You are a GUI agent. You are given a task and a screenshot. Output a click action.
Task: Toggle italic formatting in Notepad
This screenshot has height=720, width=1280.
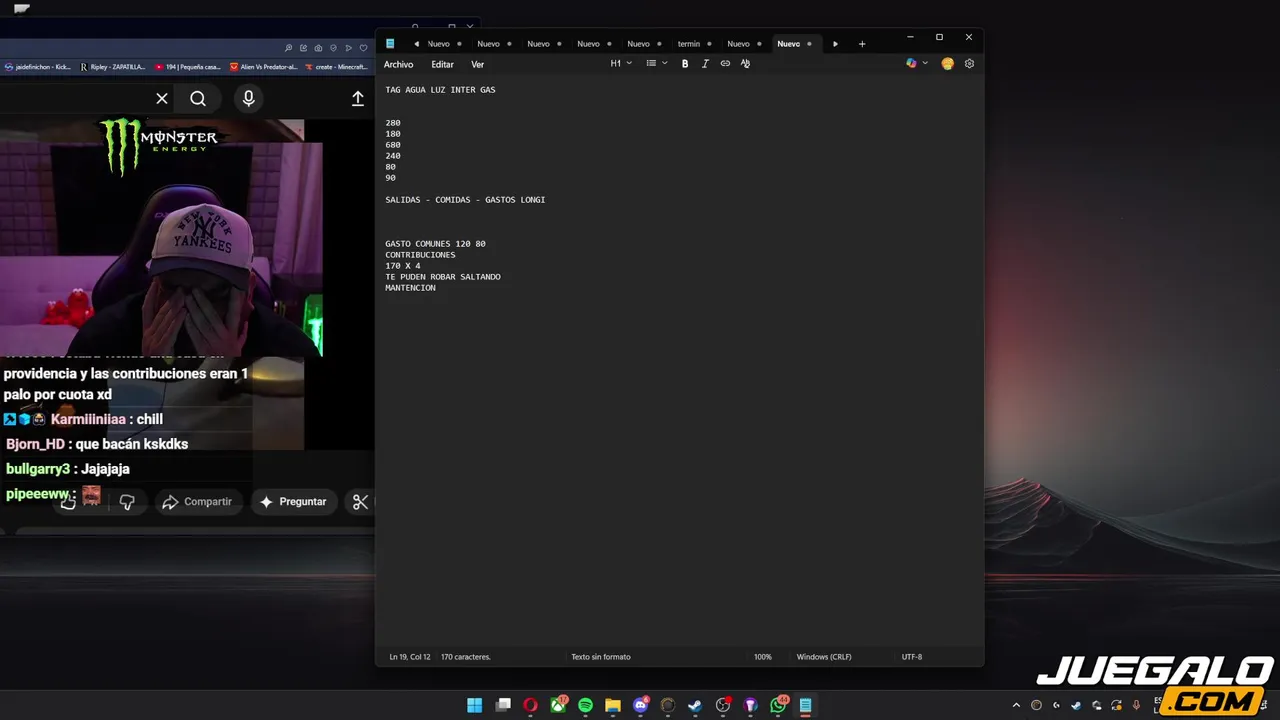705,64
